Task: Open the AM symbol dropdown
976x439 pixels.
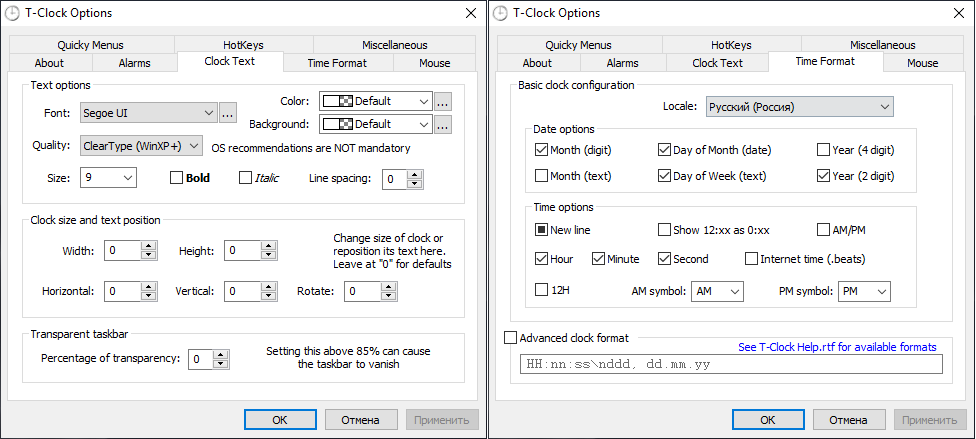Action: (x=717, y=291)
